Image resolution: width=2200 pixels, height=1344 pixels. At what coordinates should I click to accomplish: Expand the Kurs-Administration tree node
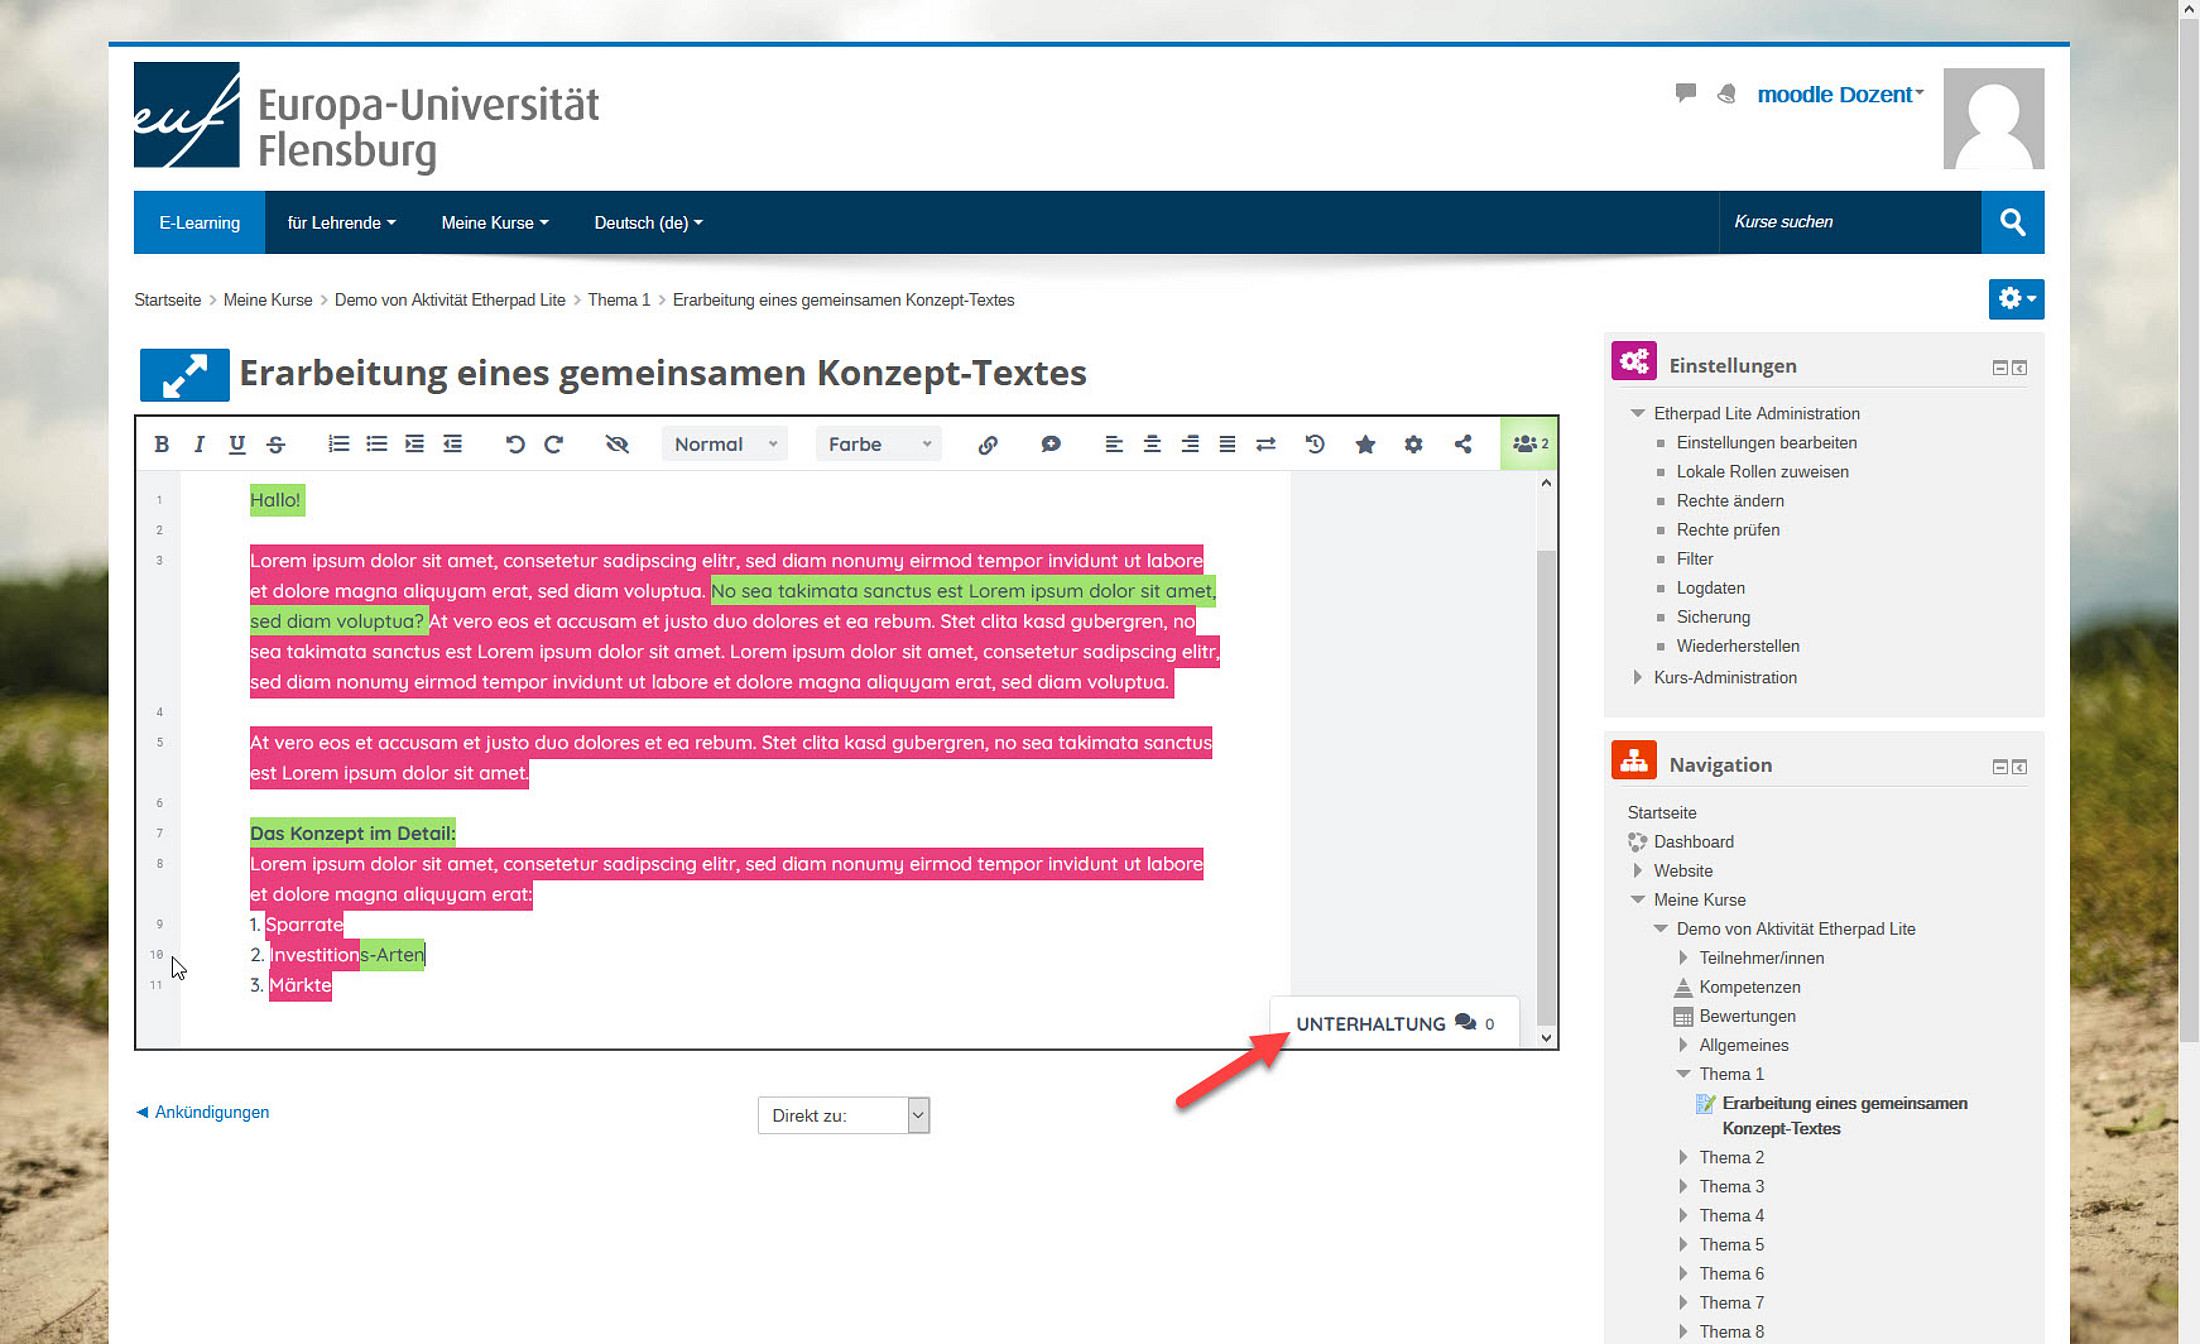[x=1638, y=677]
